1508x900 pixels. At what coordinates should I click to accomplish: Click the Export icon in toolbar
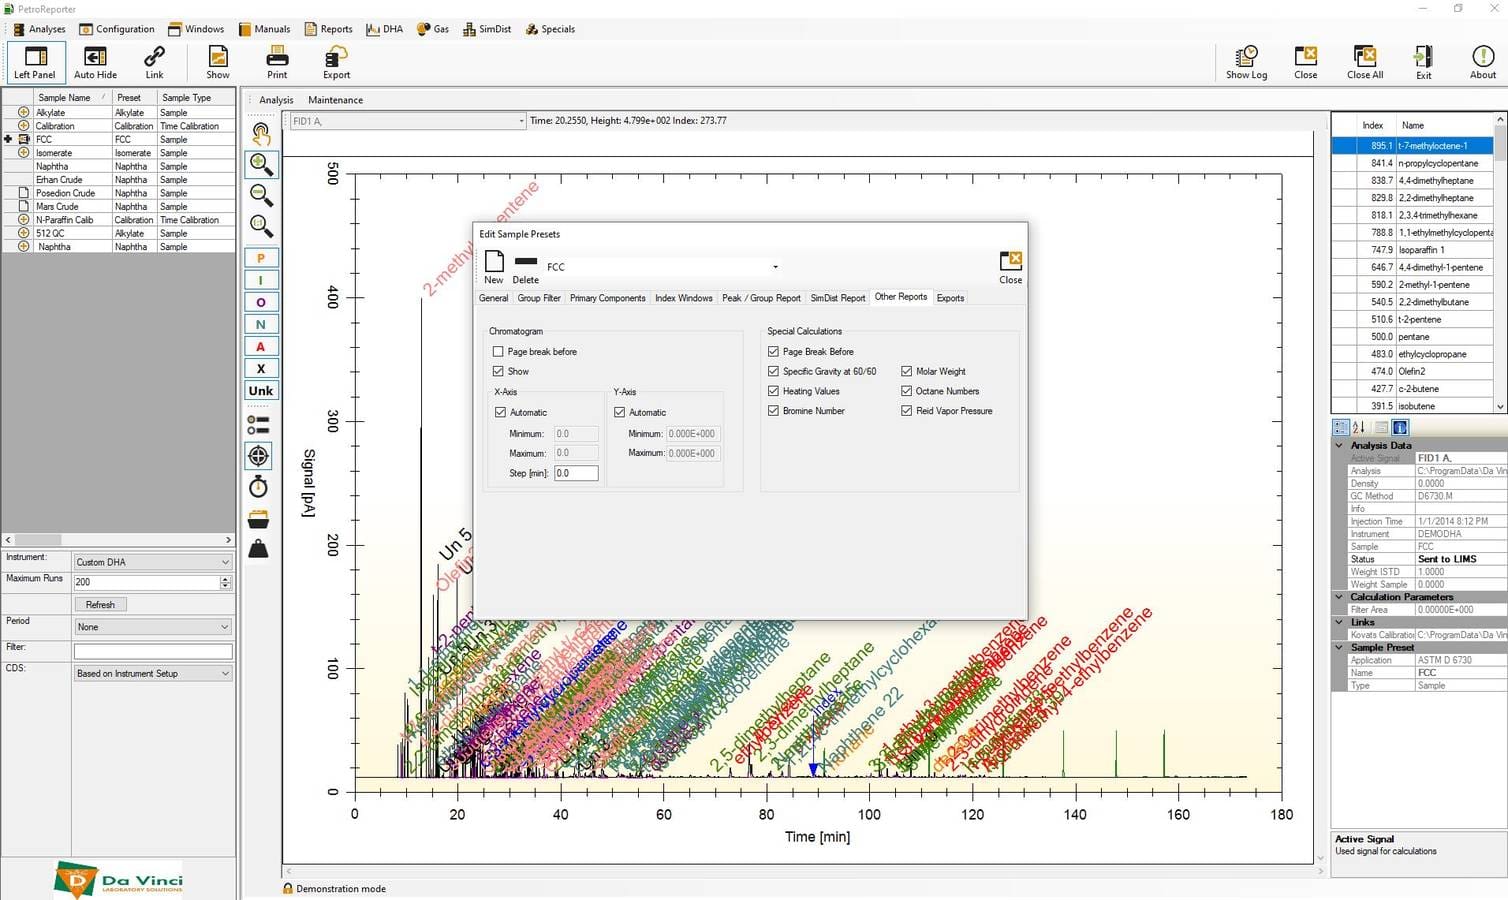(336, 62)
